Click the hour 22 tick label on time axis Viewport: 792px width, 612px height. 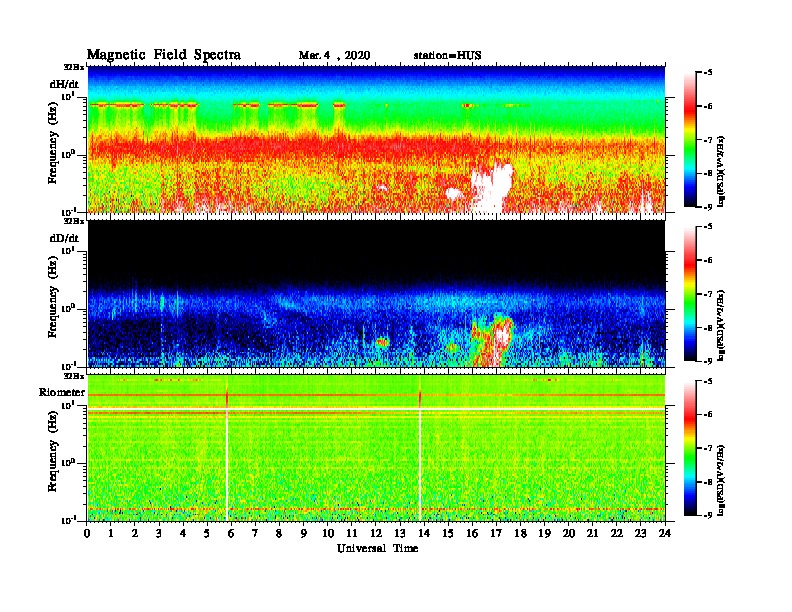coord(617,533)
